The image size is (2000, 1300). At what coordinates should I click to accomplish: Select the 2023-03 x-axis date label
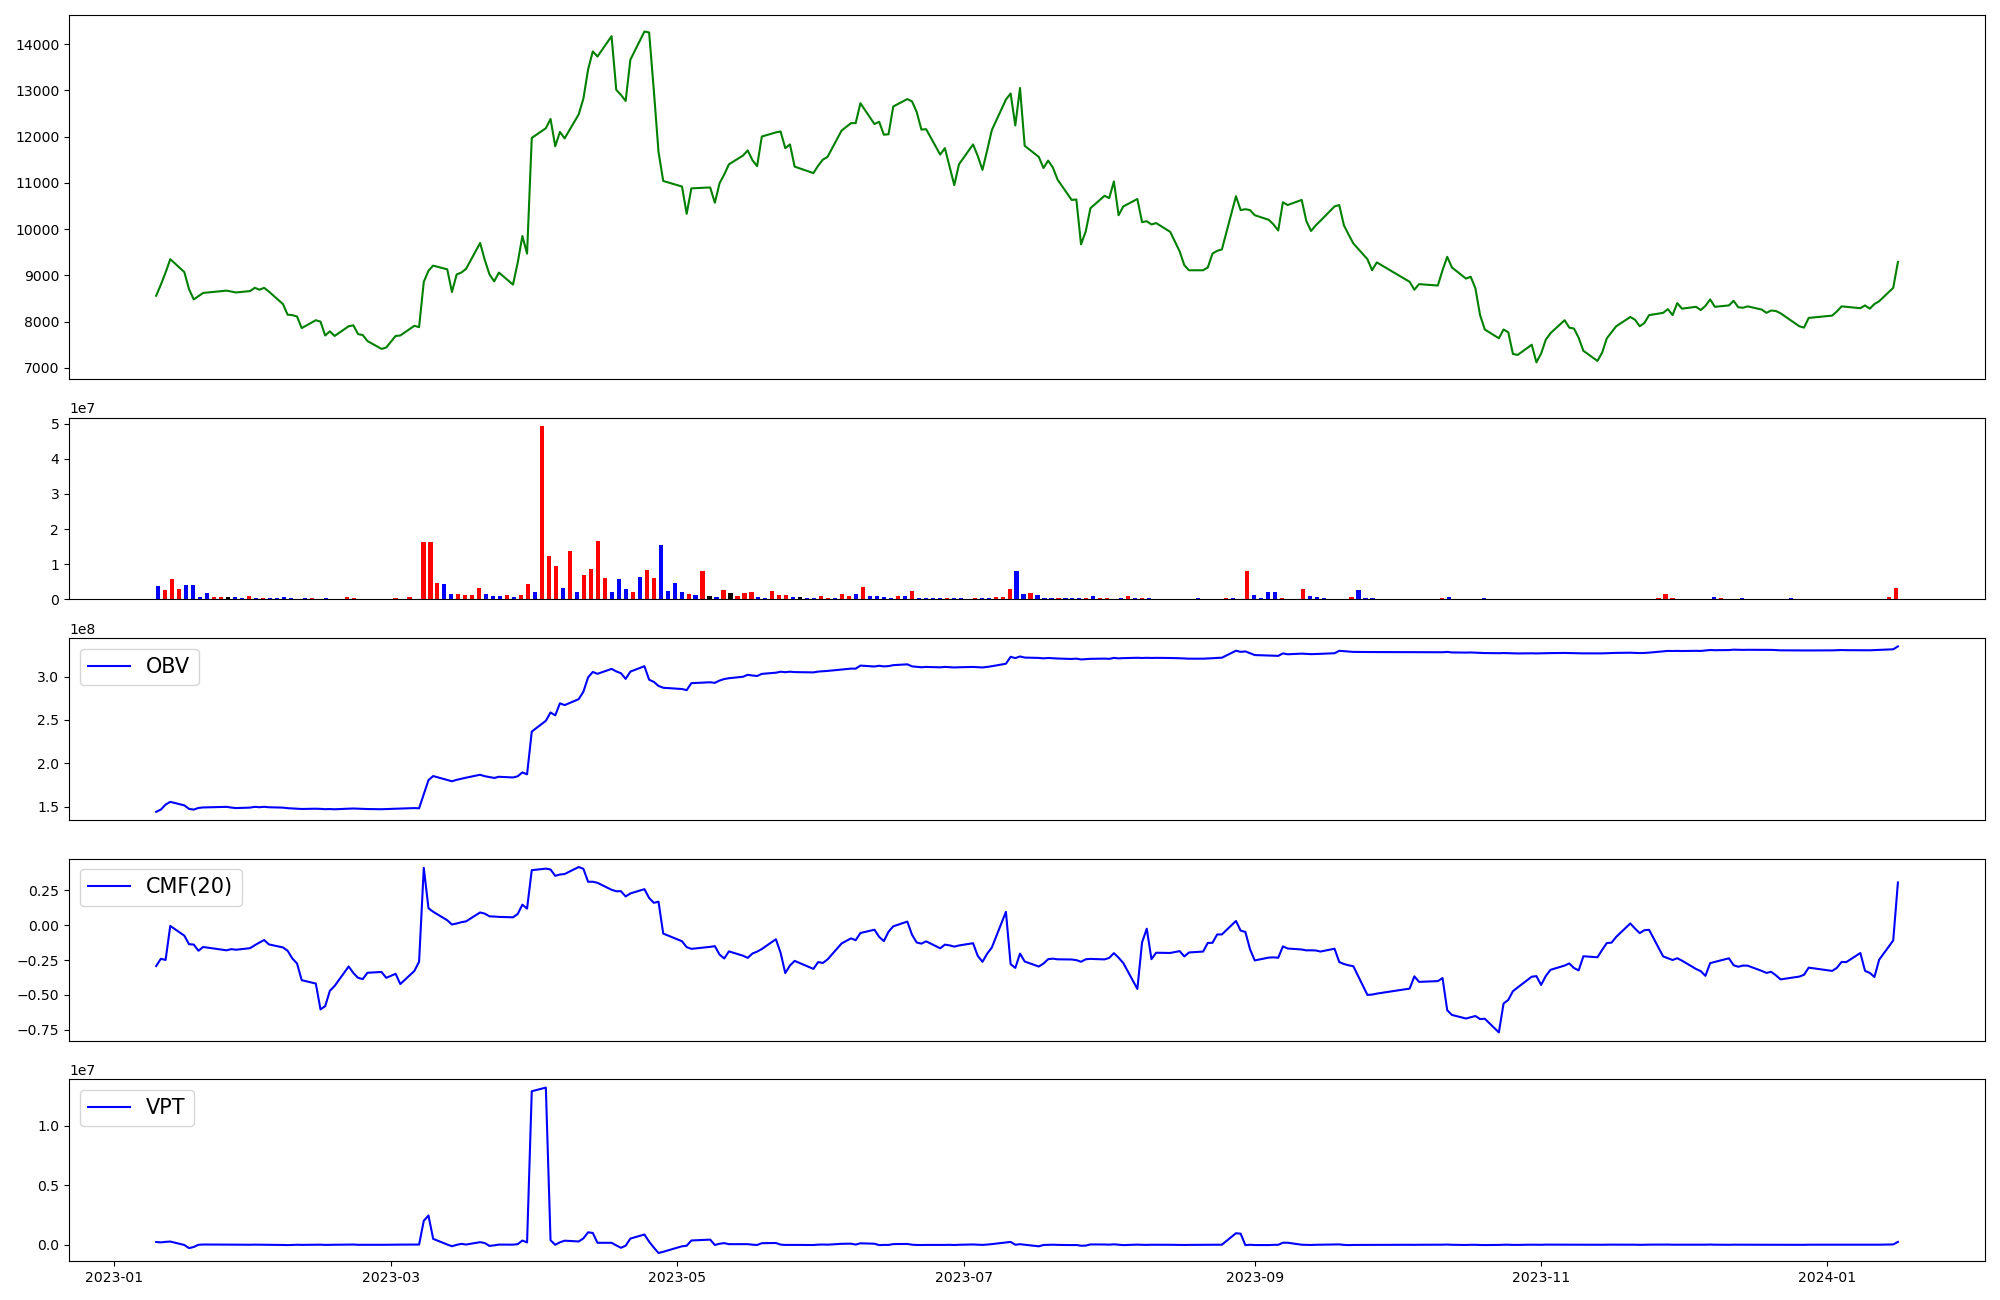(391, 1277)
